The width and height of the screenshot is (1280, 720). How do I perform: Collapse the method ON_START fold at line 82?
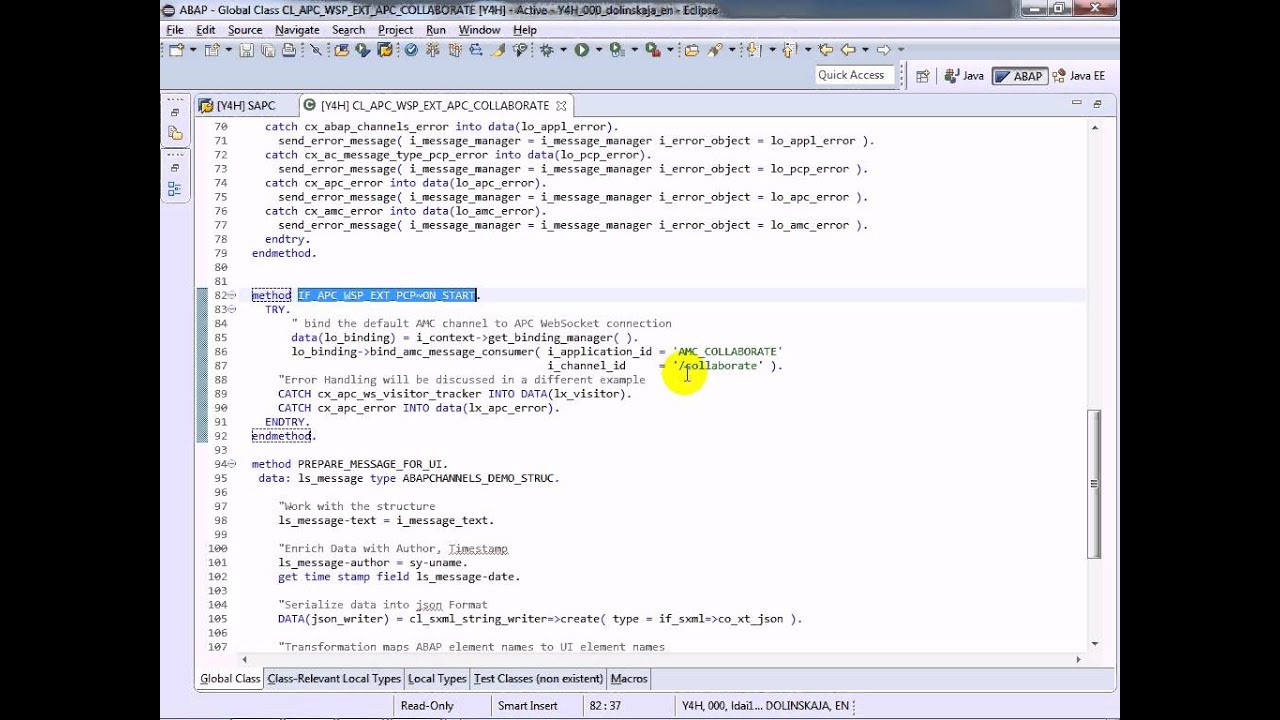coord(233,296)
